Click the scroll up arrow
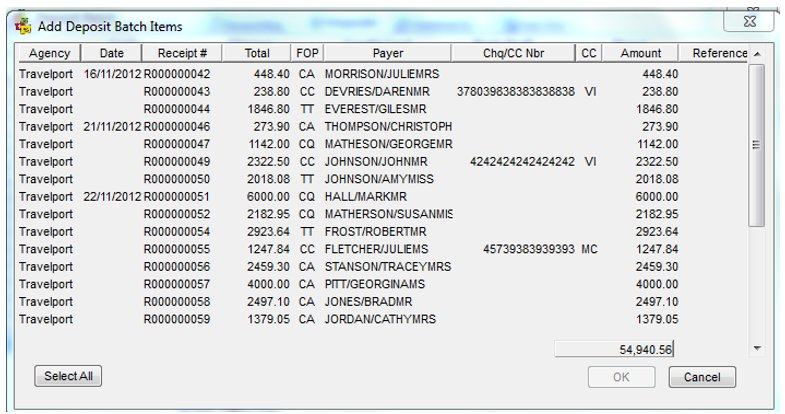Image resolution: width=785 pixels, height=414 pixels. pyautogui.click(x=757, y=54)
